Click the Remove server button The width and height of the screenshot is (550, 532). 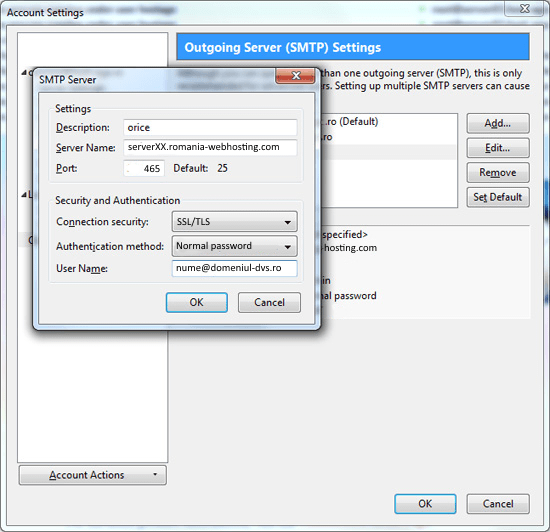tap(497, 172)
